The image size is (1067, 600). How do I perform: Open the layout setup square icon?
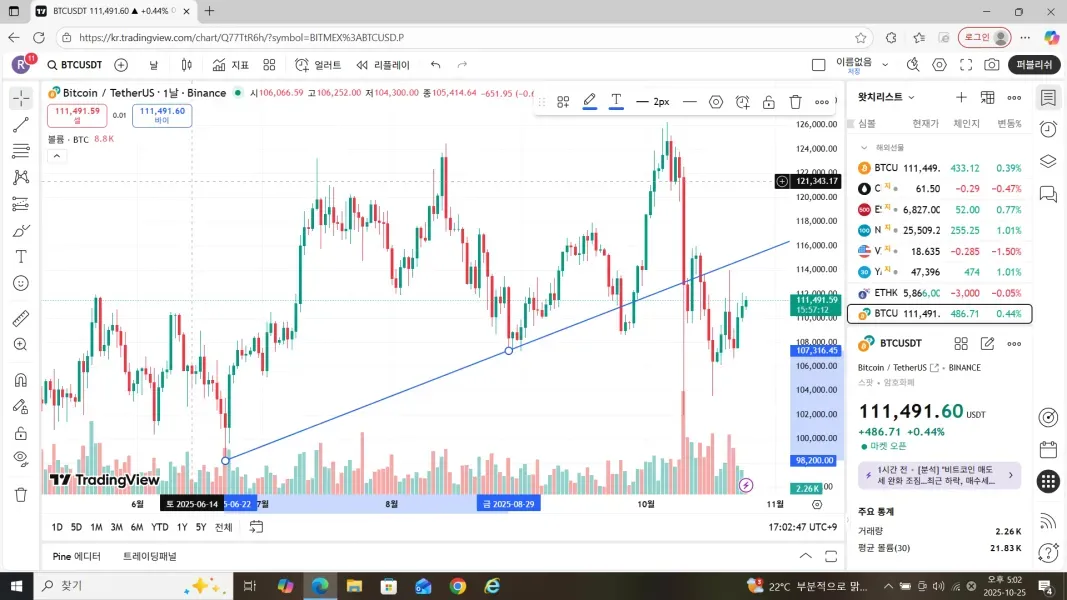(819, 65)
